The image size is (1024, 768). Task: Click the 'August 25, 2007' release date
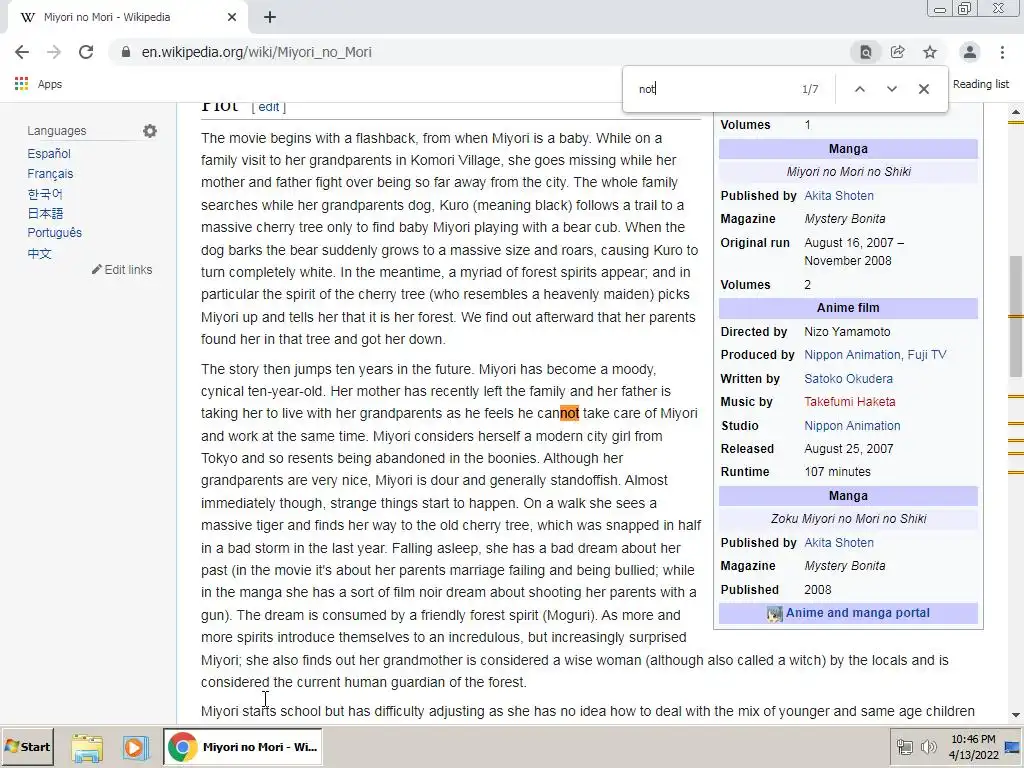point(848,449)
